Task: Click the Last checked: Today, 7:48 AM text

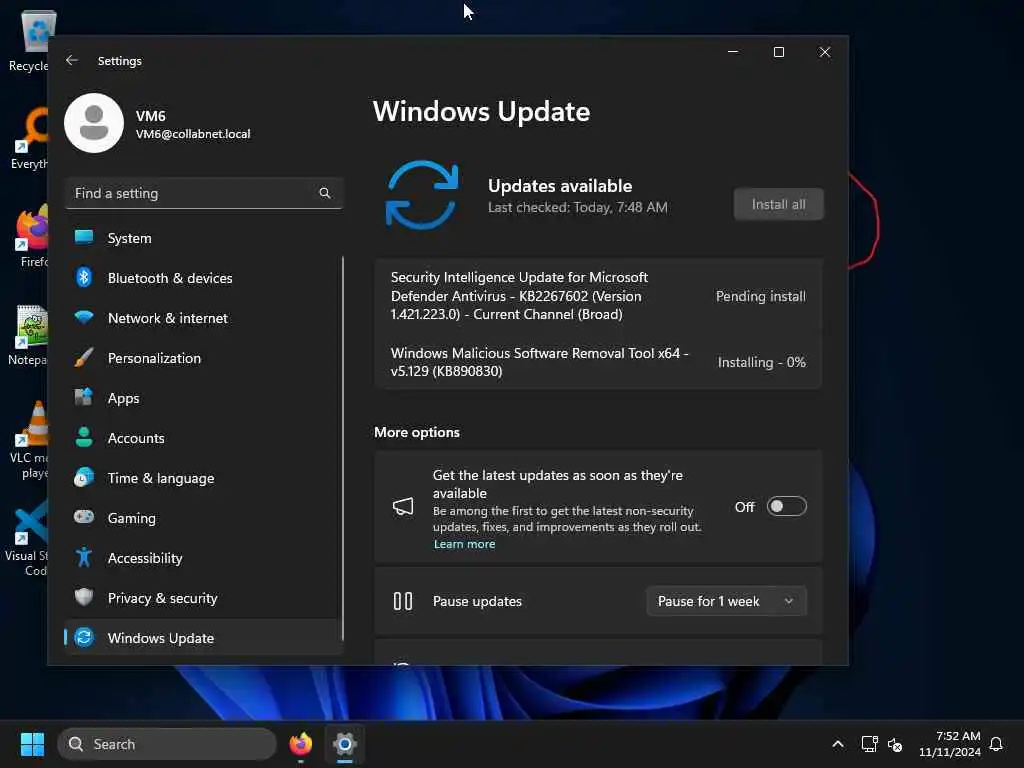Action: pyautogui.click(x=577, y=207)
